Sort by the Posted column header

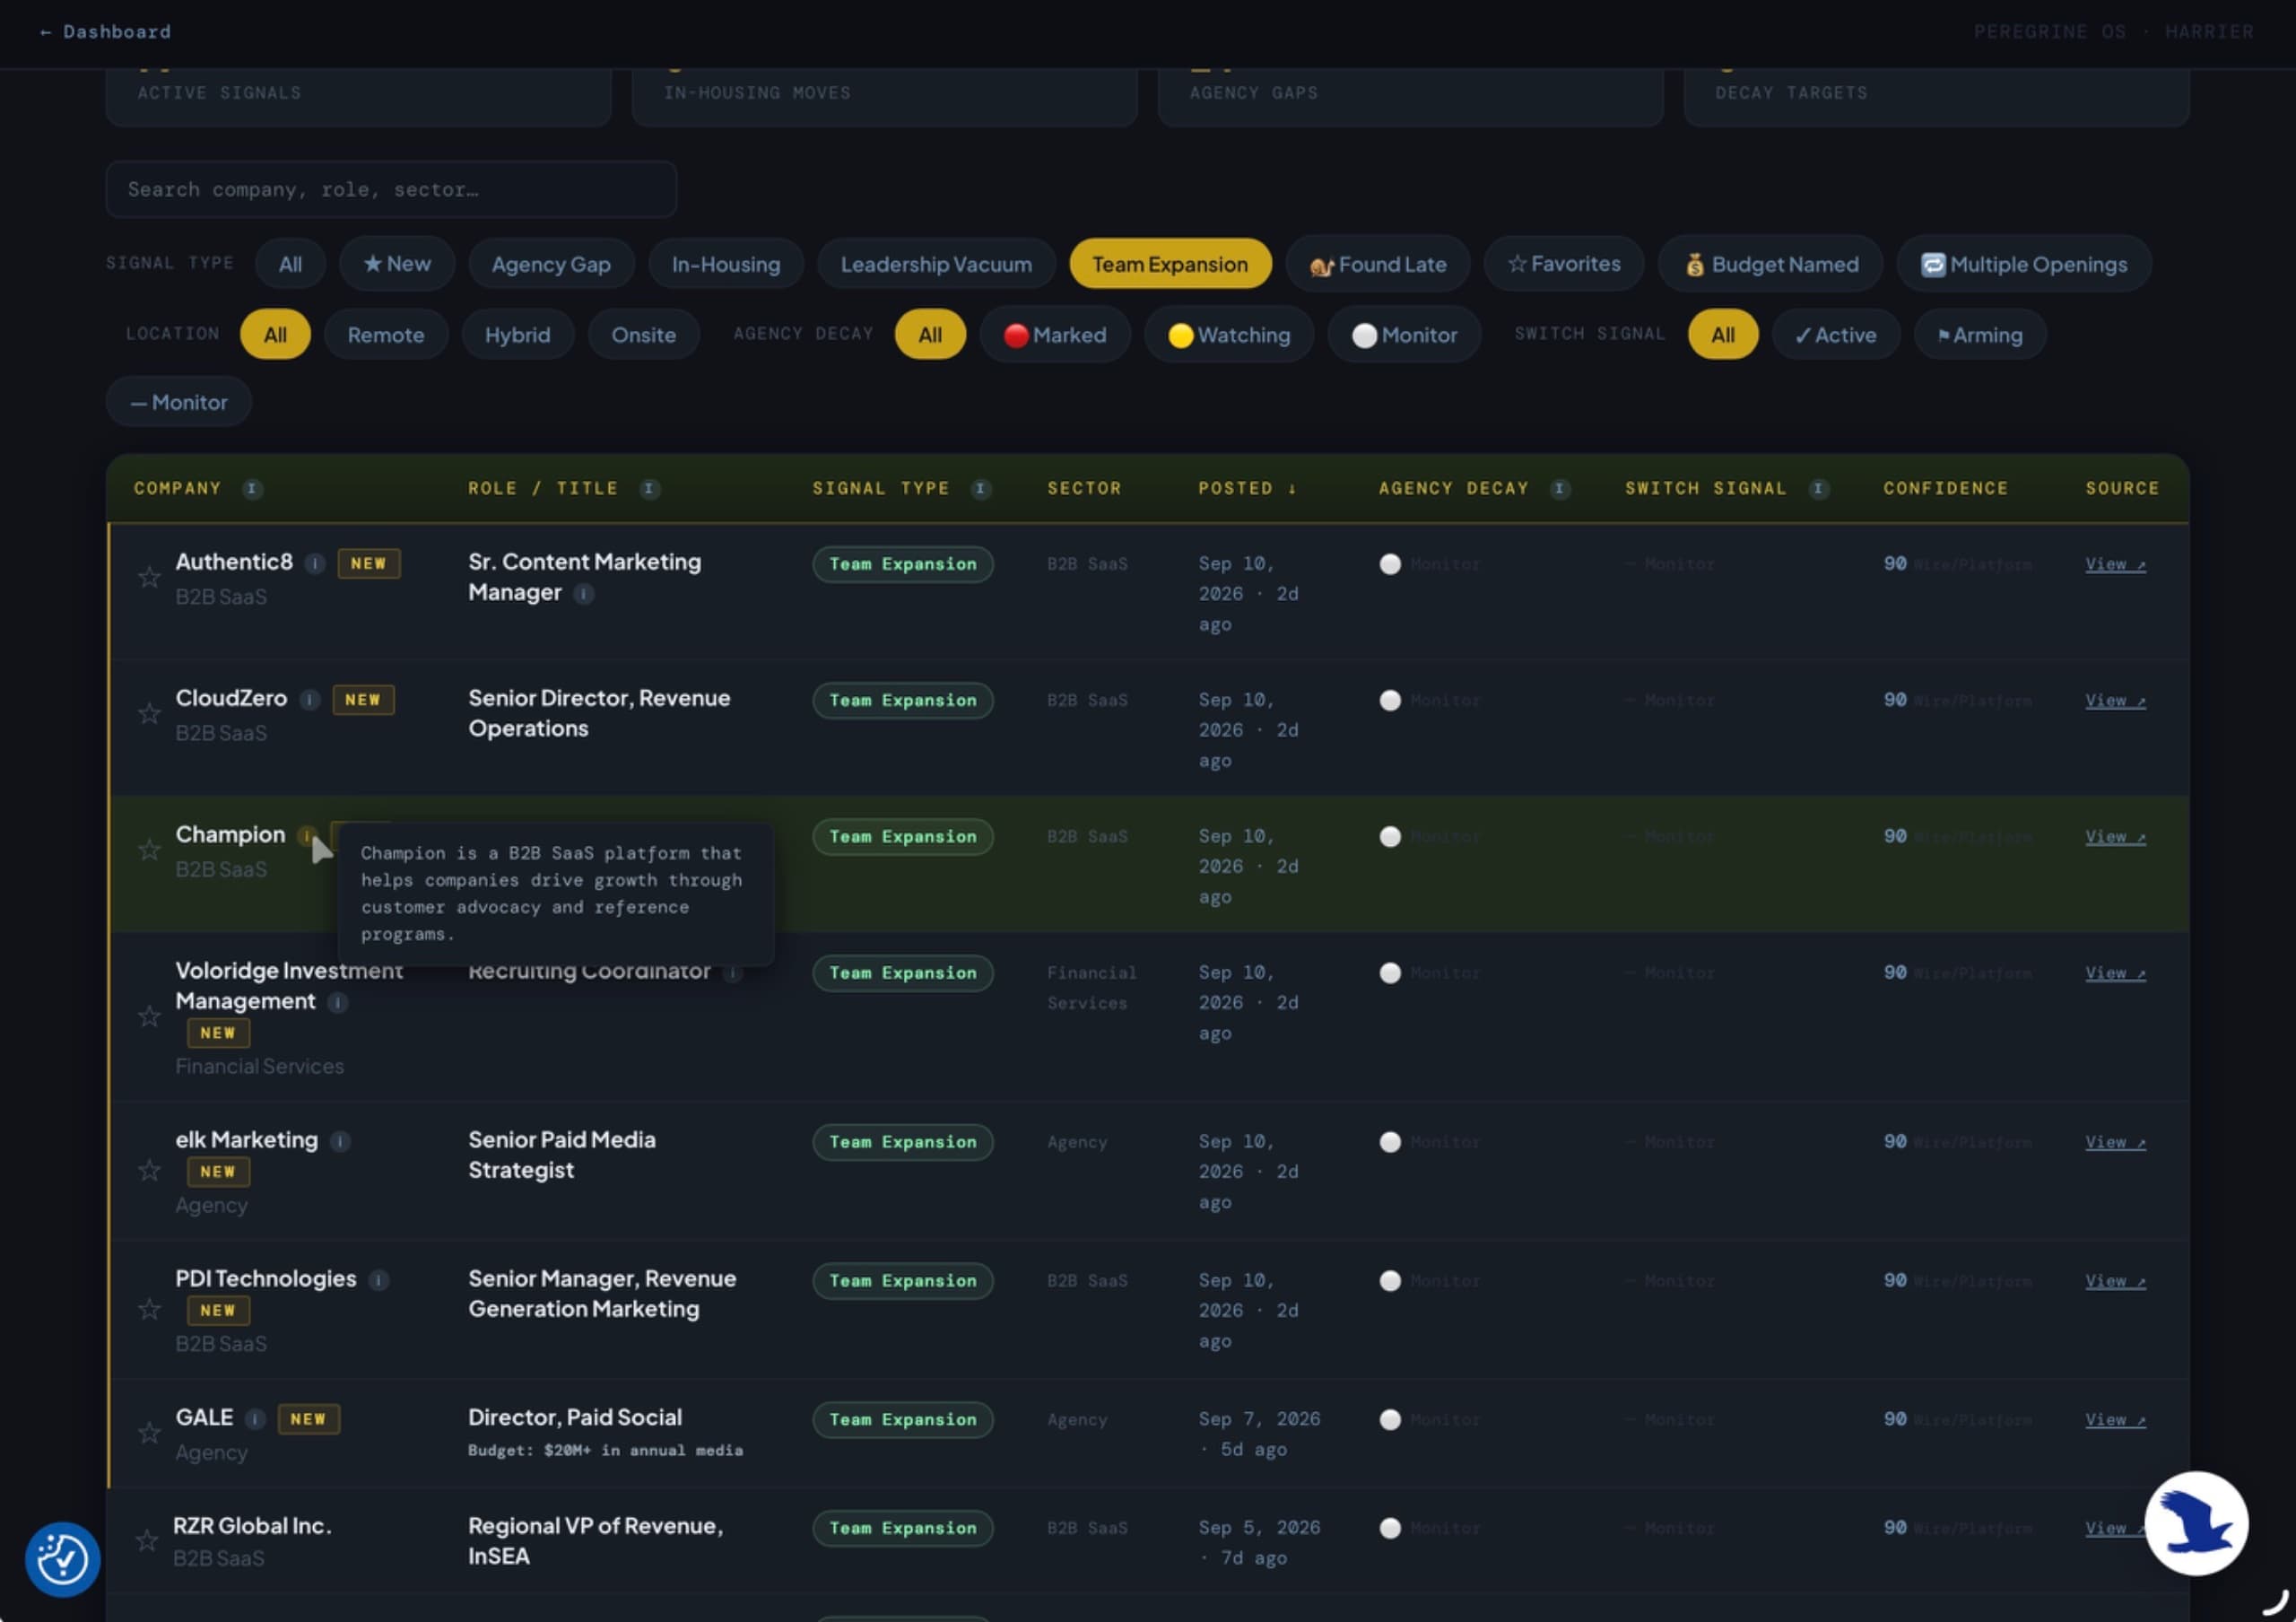tap(1247, 488)
